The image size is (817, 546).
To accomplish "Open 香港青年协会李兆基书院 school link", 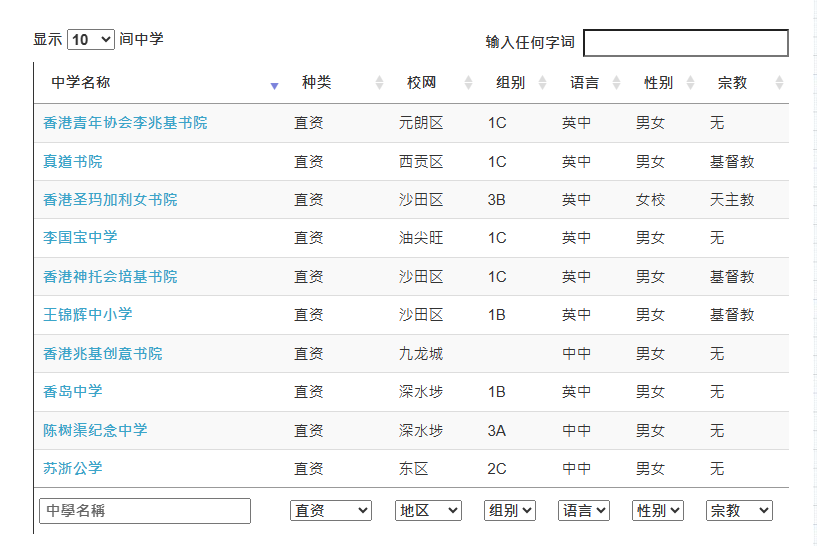I will (125, 122).
